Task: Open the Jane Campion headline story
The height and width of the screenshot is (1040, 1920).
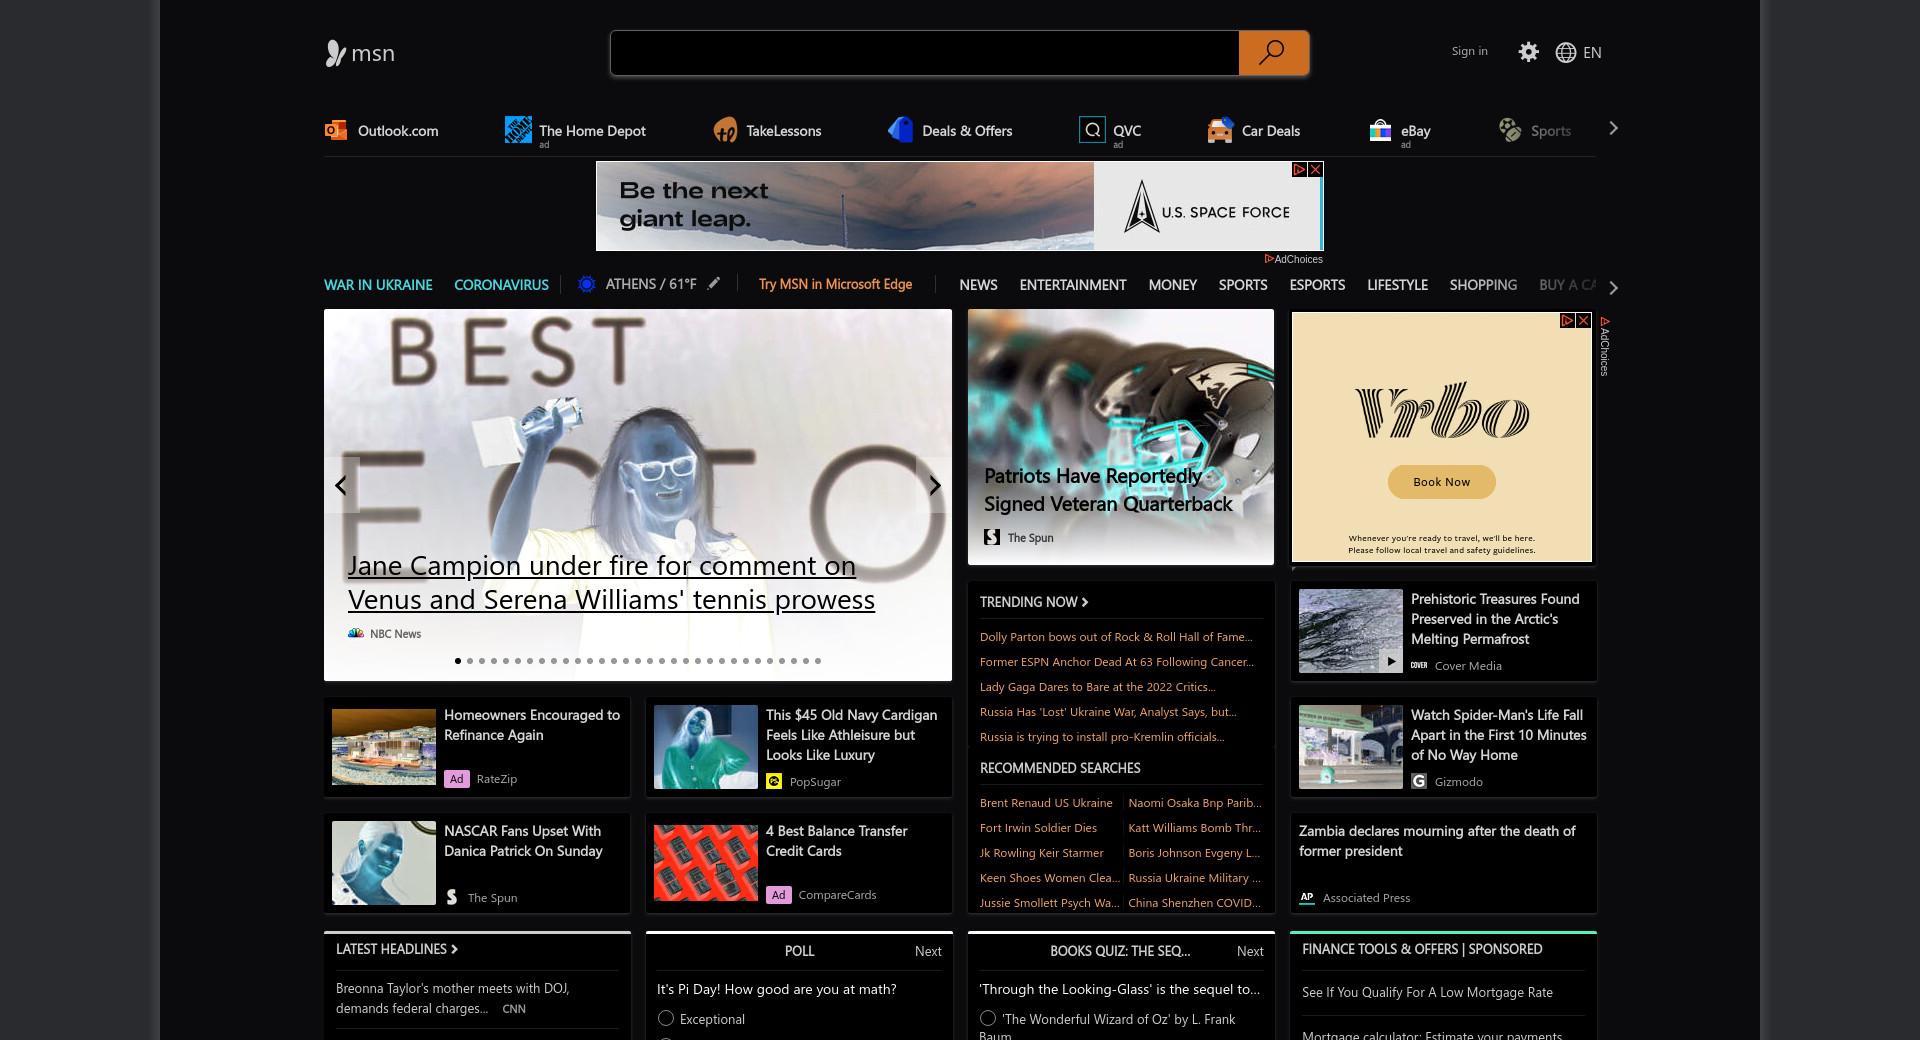Action: tap(611, 582)
